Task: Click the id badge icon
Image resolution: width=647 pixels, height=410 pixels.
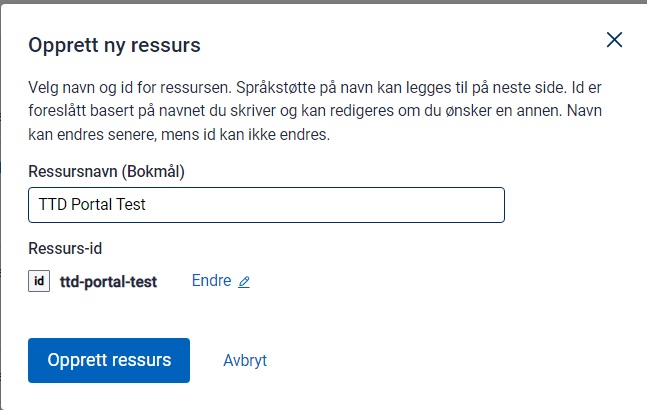Action: [x=39, y=282]
